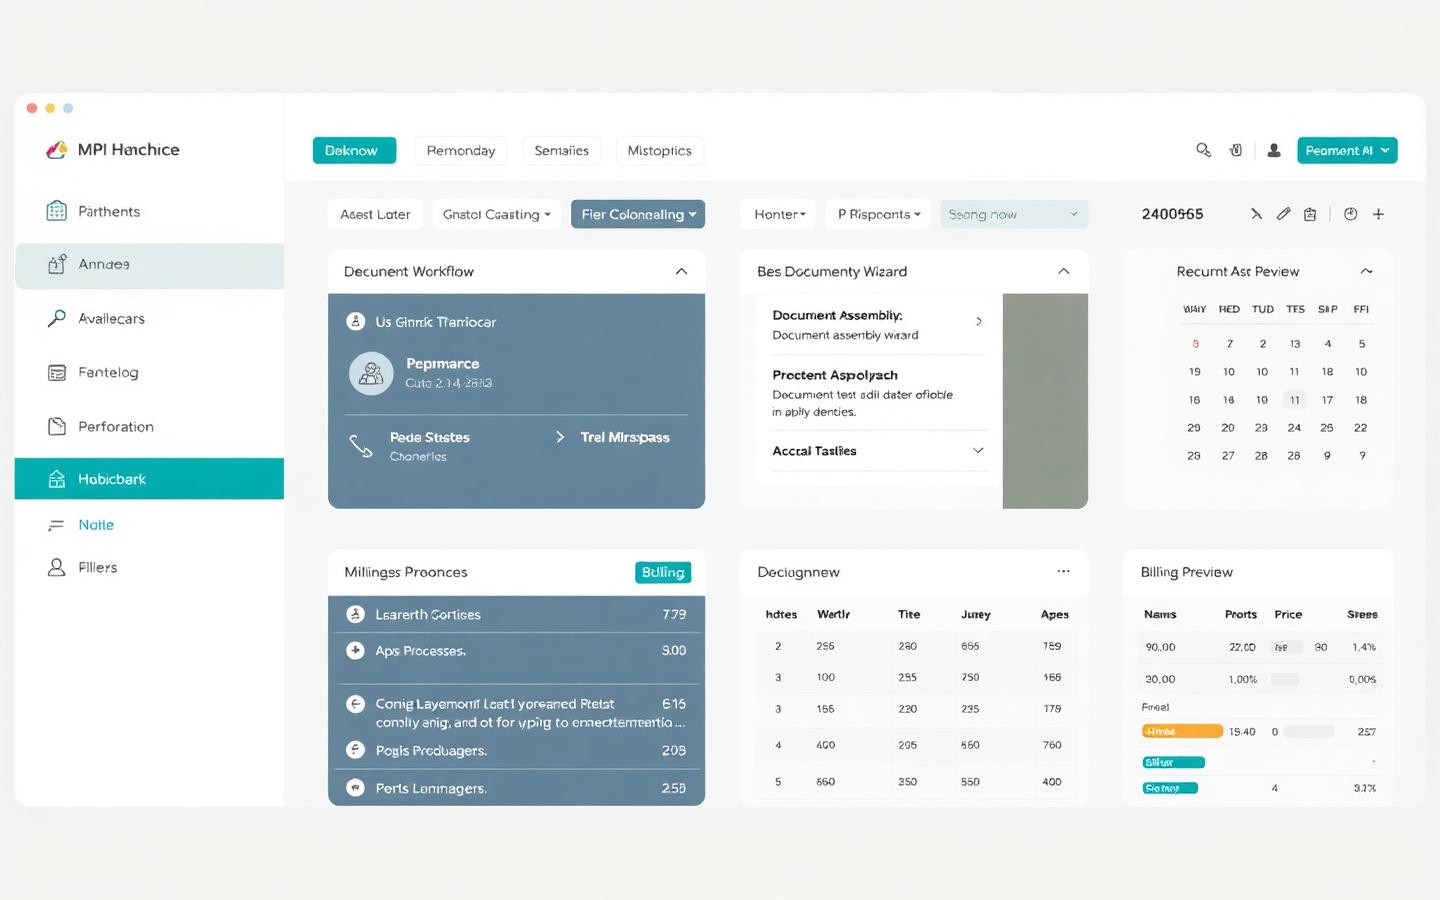
Task: Click the Siluer teal bar
Action: point(1174,762)
